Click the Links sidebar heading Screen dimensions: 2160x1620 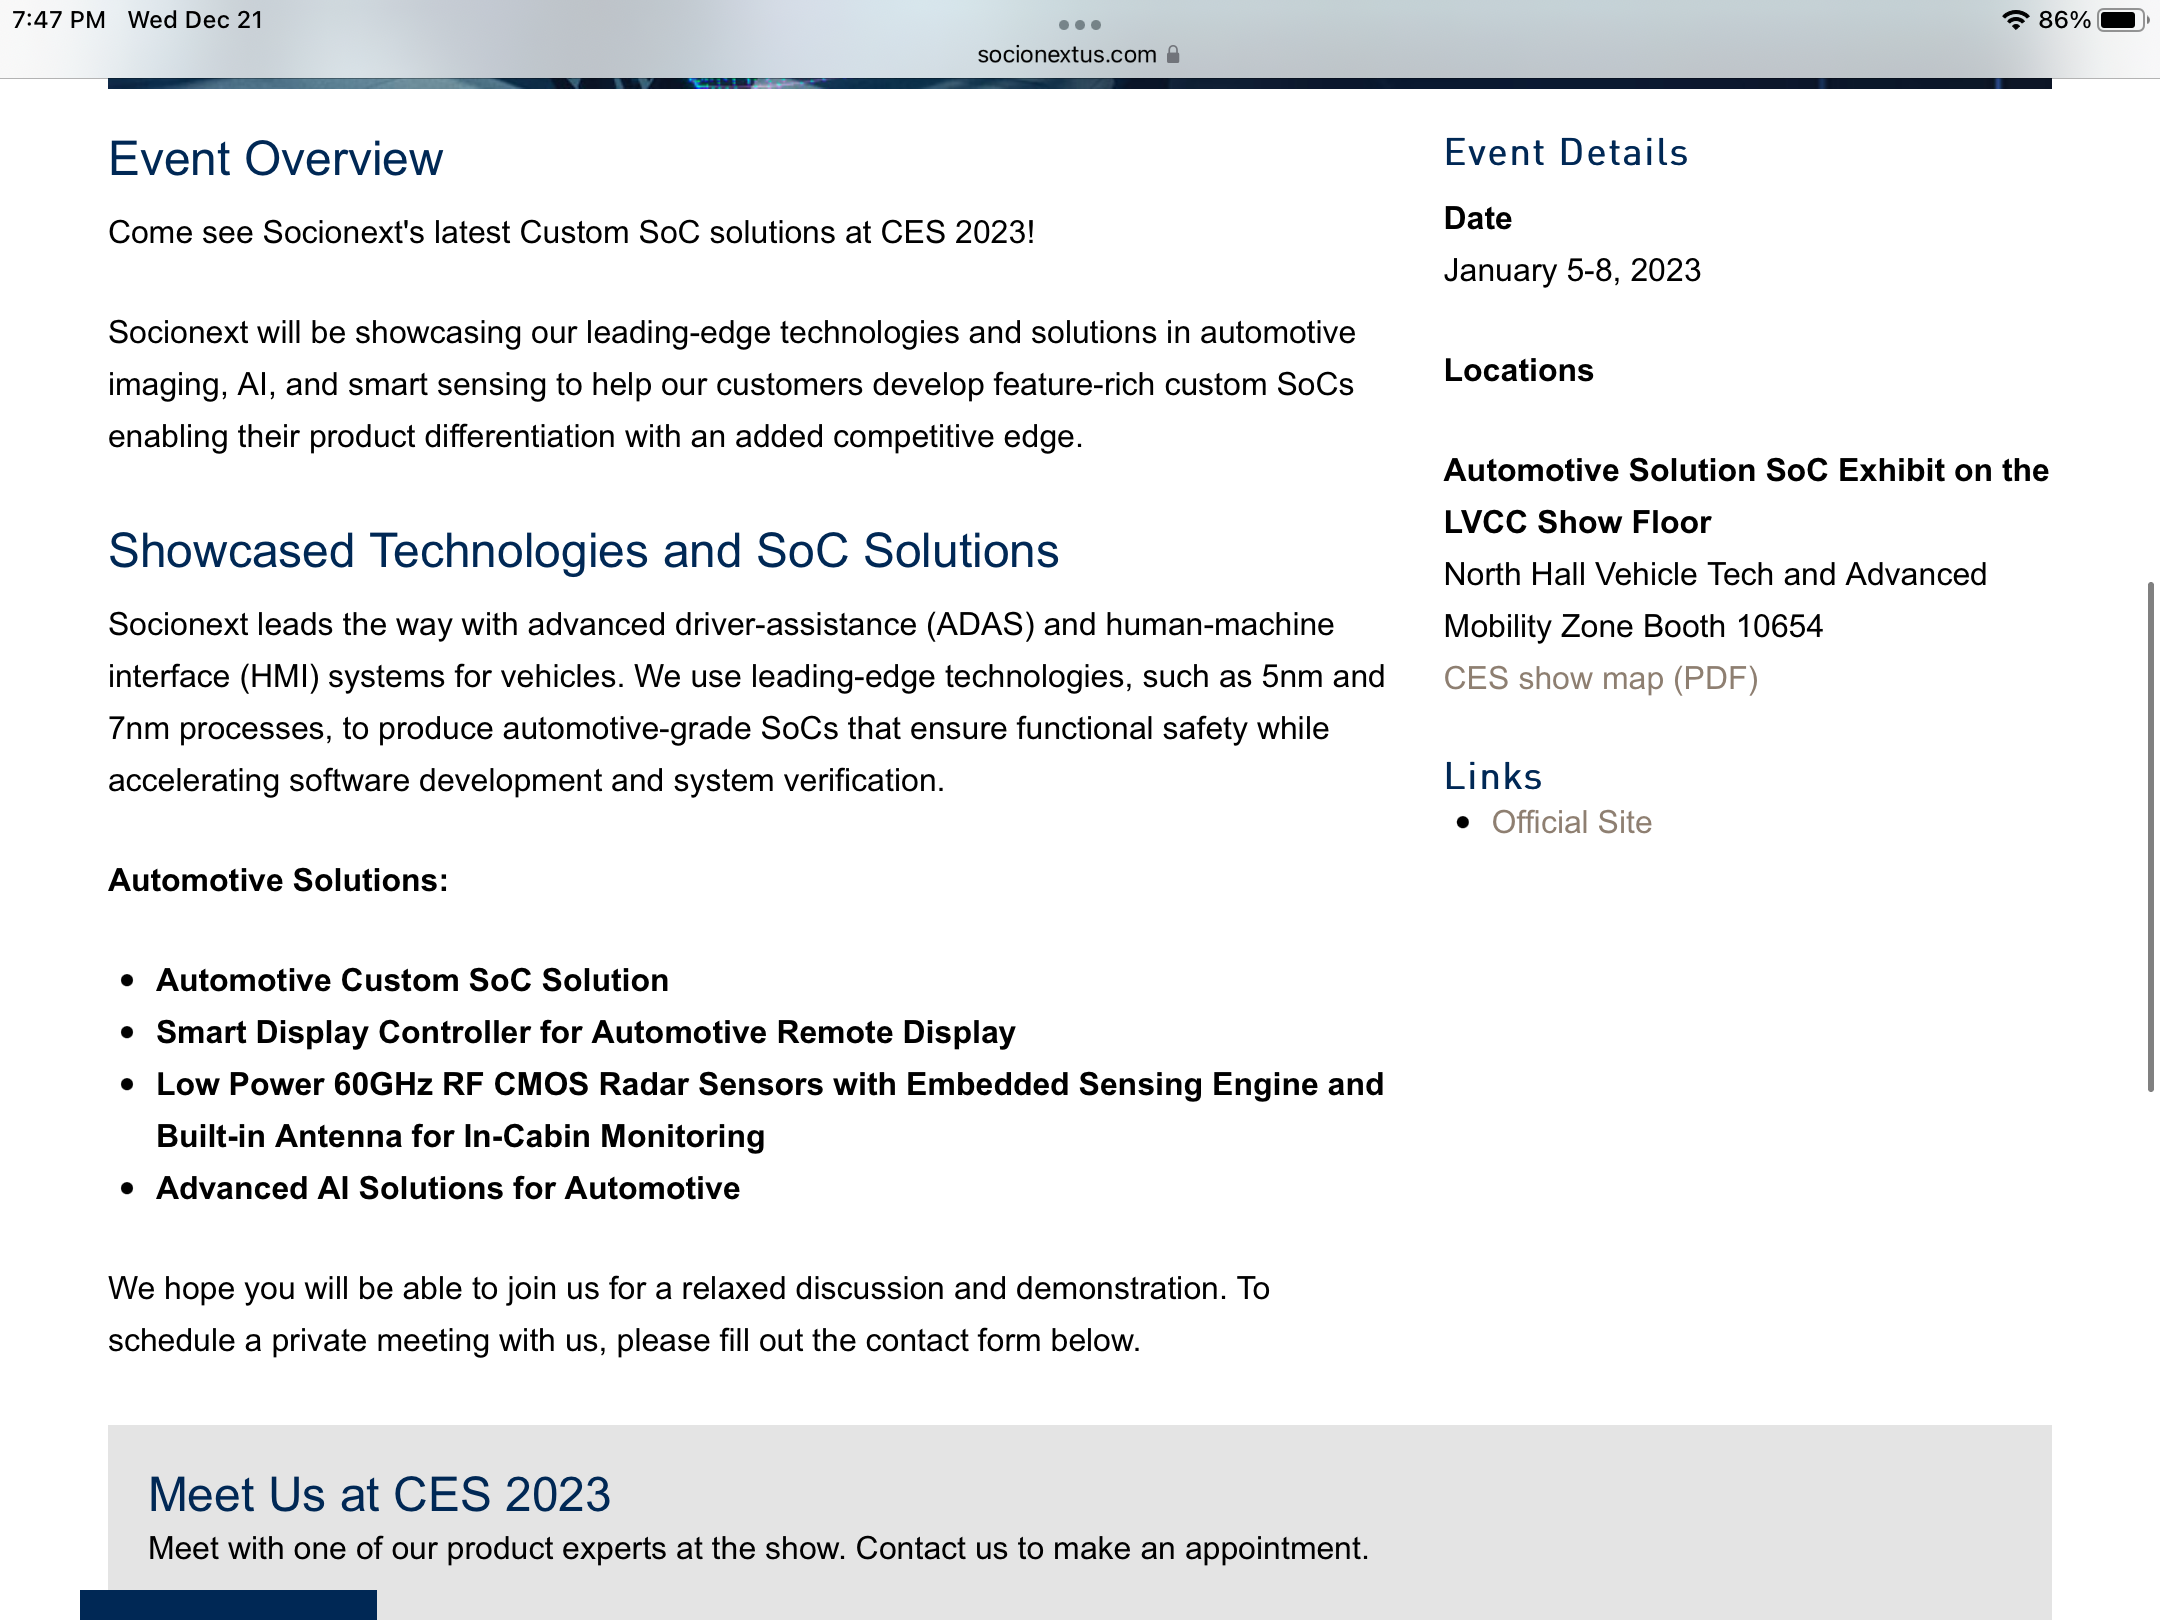pos(1493,776)
